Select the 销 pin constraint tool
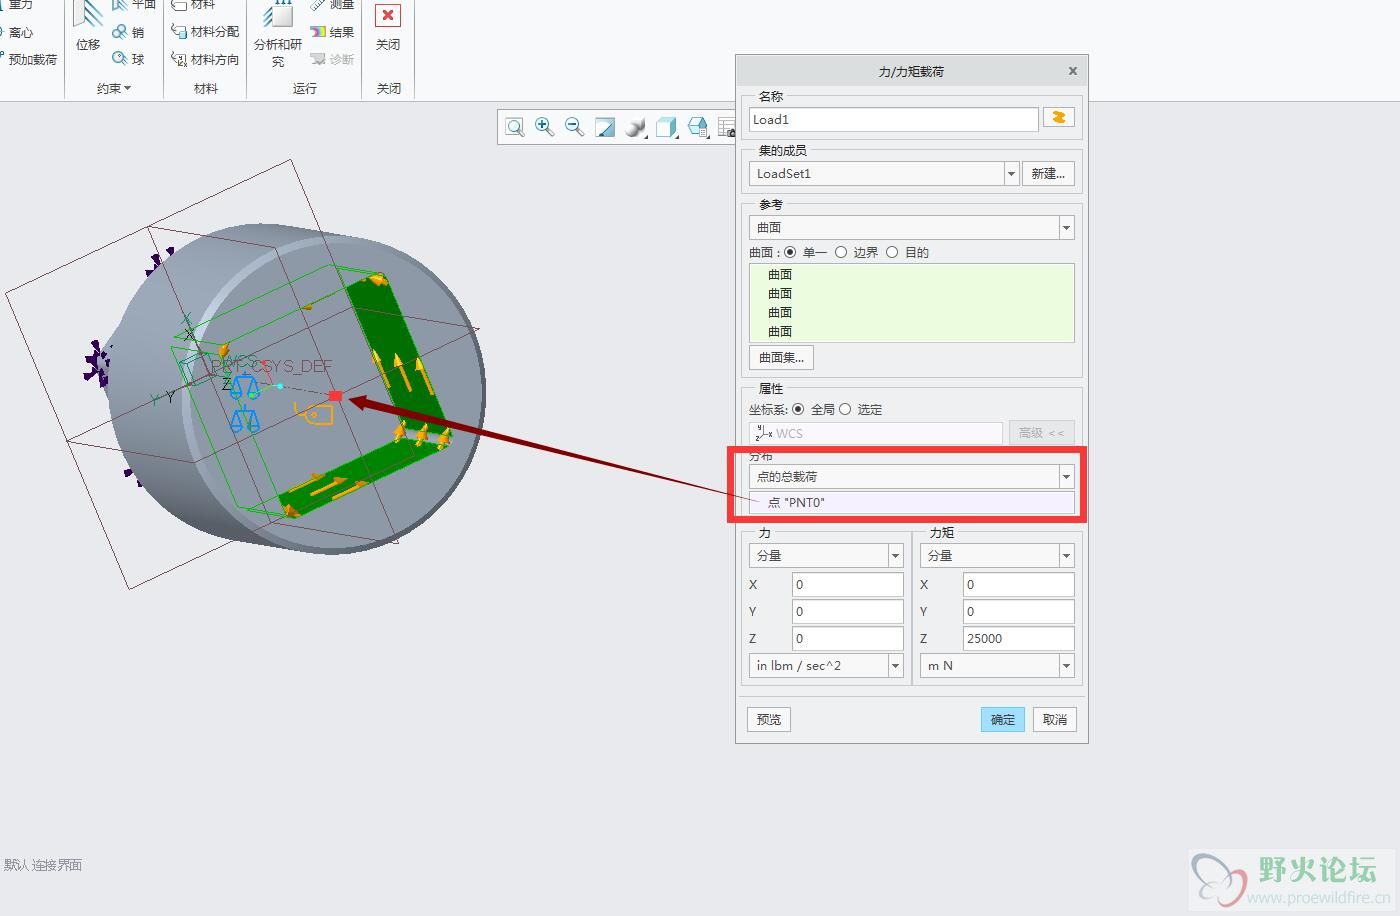This screenshot has width=1400, height=916. click(128, 32)
